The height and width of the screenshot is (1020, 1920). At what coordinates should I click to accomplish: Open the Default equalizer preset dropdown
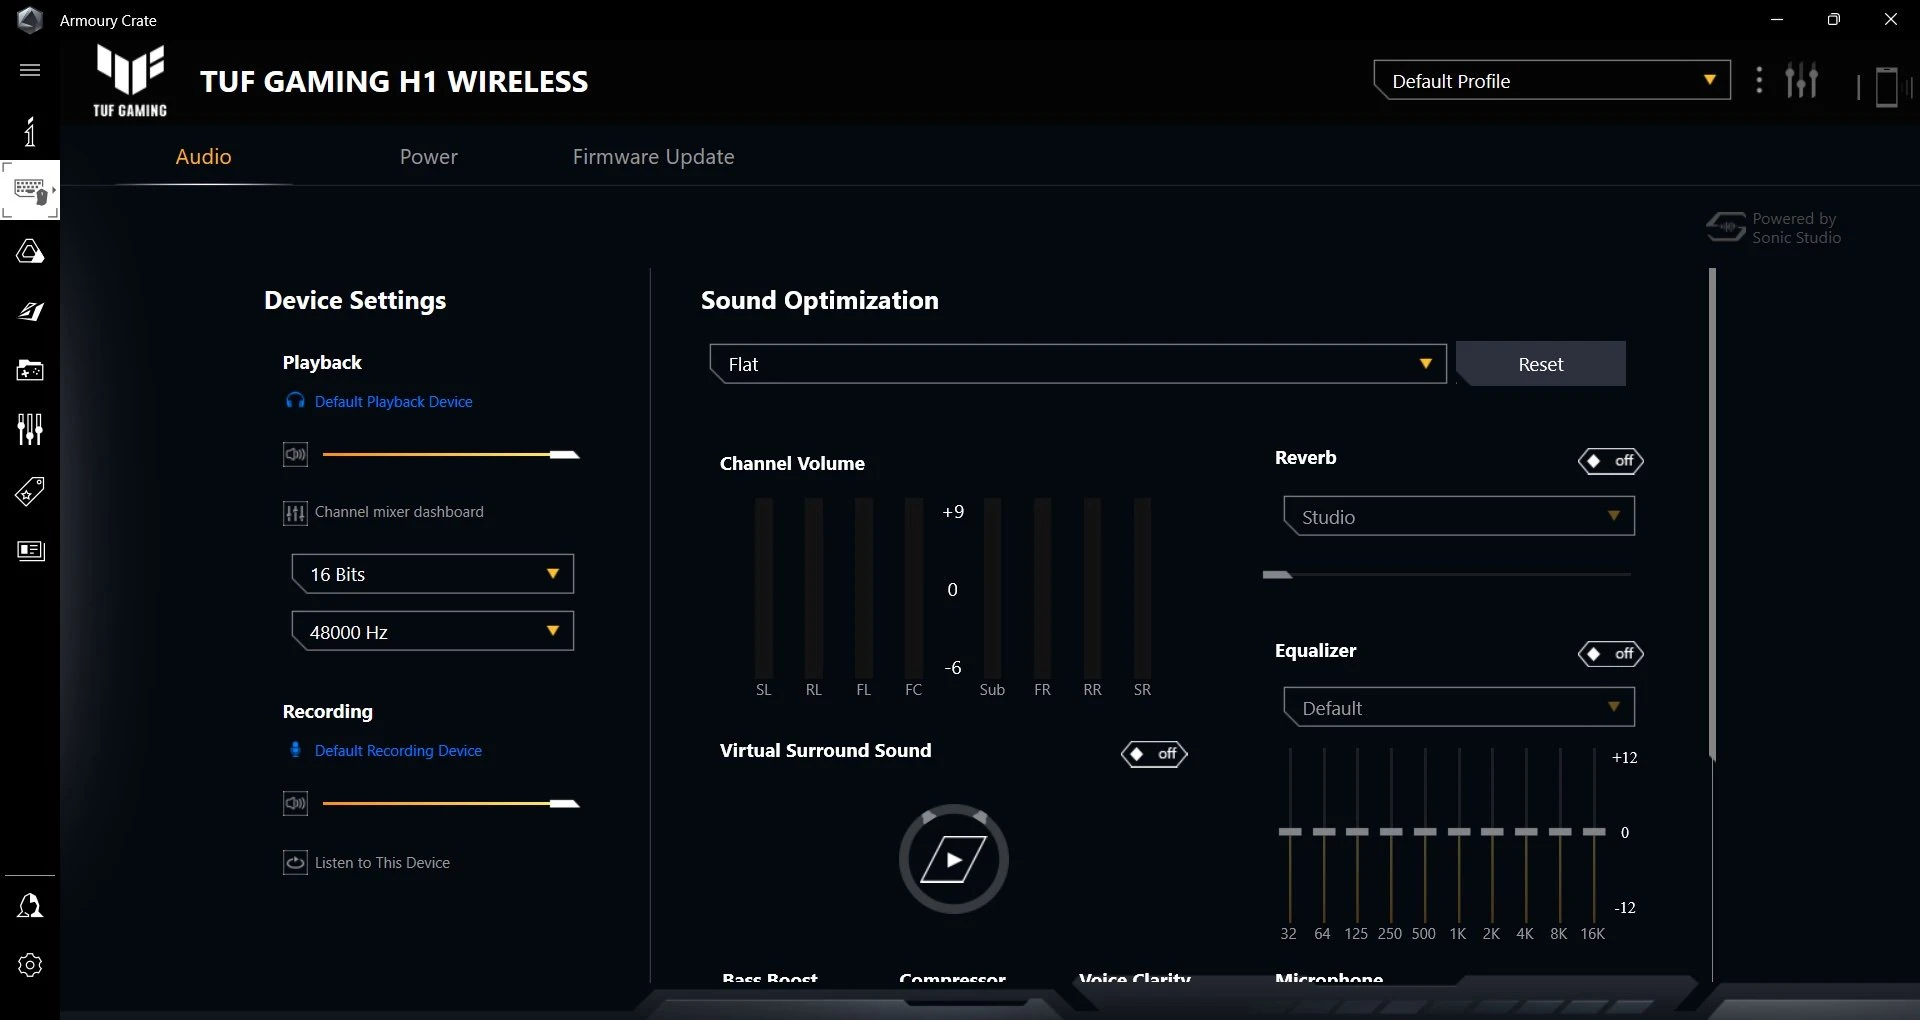(x=1459, y=708)
